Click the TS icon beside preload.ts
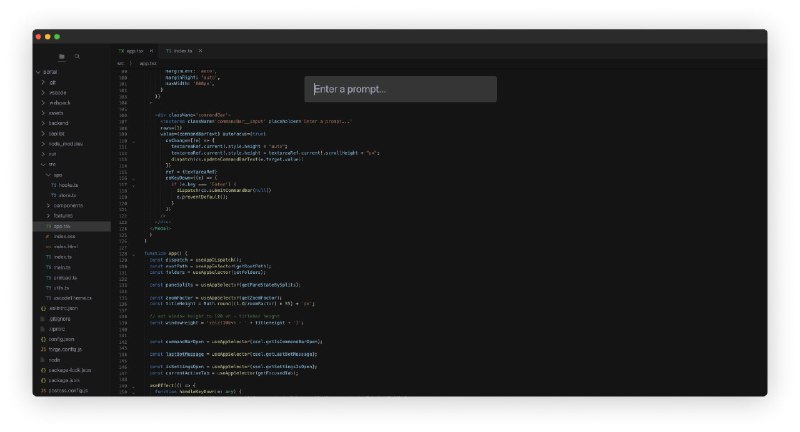 (47, 277)
